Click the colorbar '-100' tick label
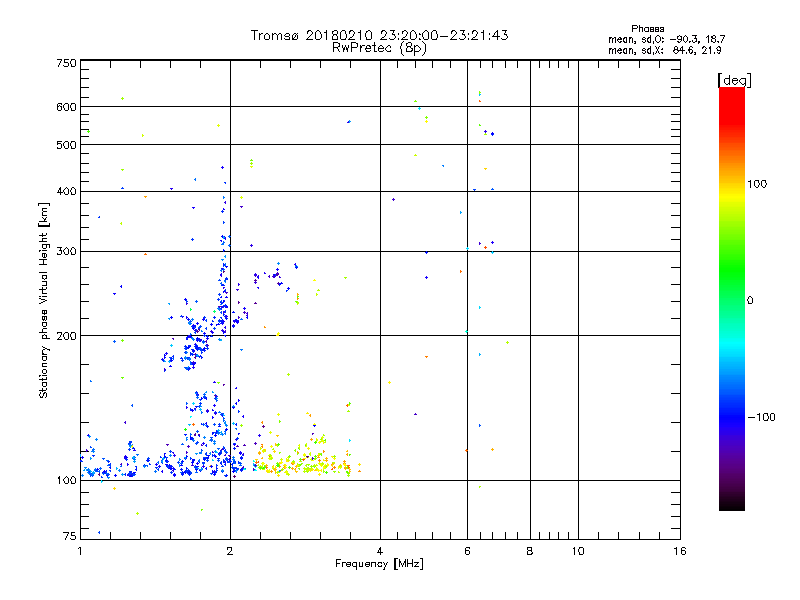The width and height of the screenshot is (800, 600). coord(761,417)
